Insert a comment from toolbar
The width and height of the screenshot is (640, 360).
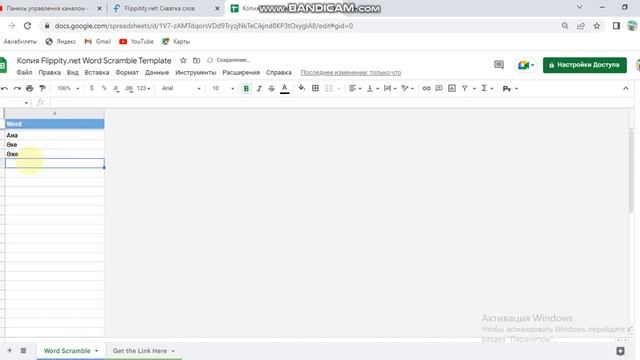(x=439, y=89)
